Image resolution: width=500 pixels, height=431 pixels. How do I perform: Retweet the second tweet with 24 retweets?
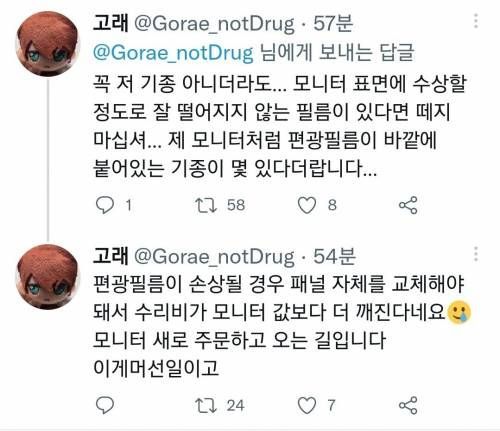pos(206,405)
